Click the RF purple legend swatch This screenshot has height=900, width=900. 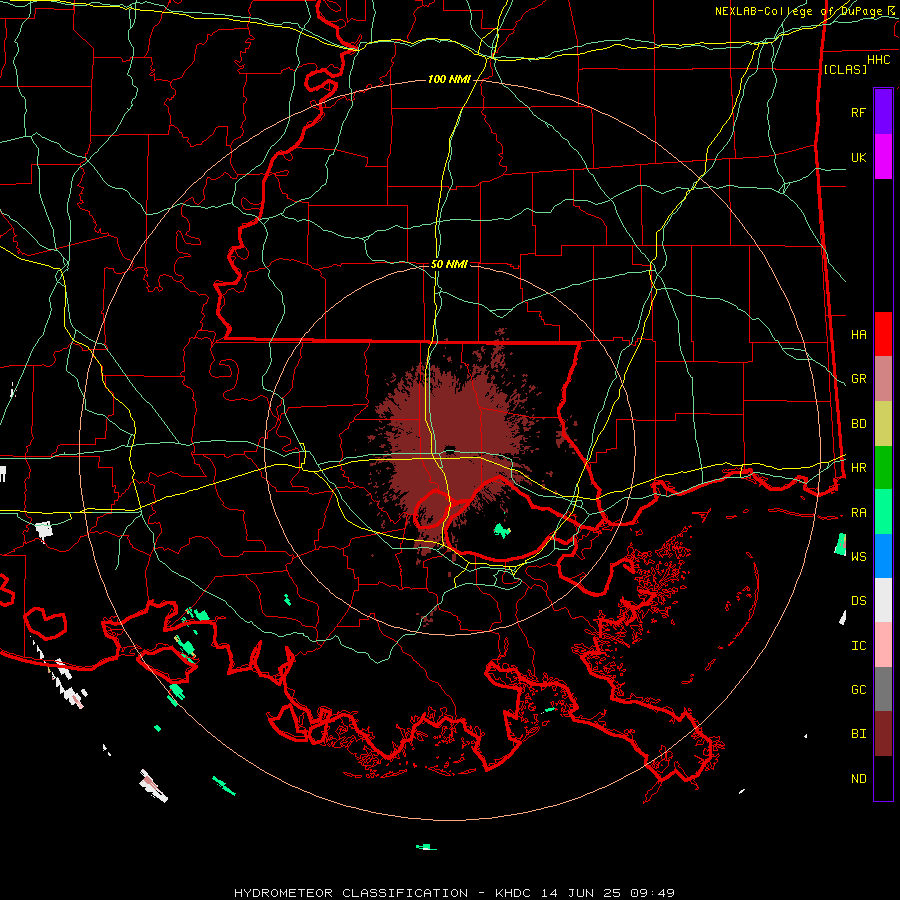[883, 111]
